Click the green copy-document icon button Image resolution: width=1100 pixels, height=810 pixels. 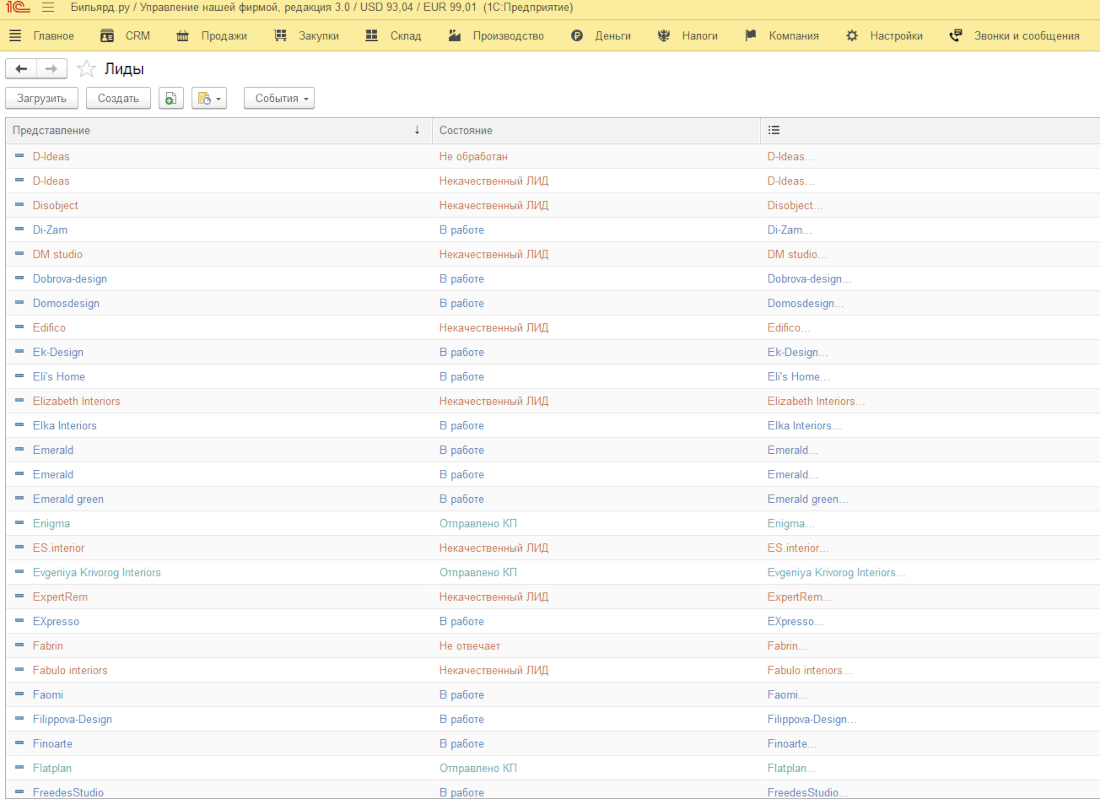171,98
